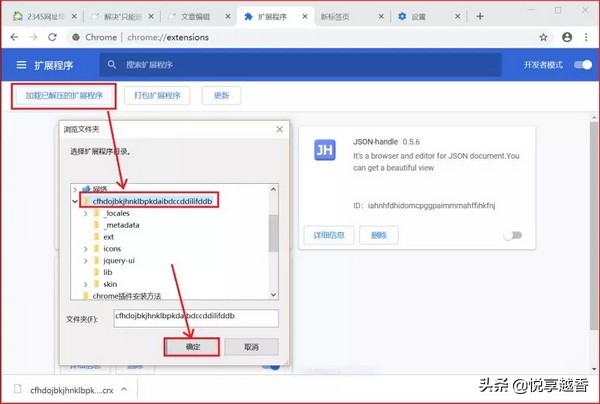Remove JSON-handle with 删除 button
Viewport: 600px width, 404px height.
click(379, 235)
